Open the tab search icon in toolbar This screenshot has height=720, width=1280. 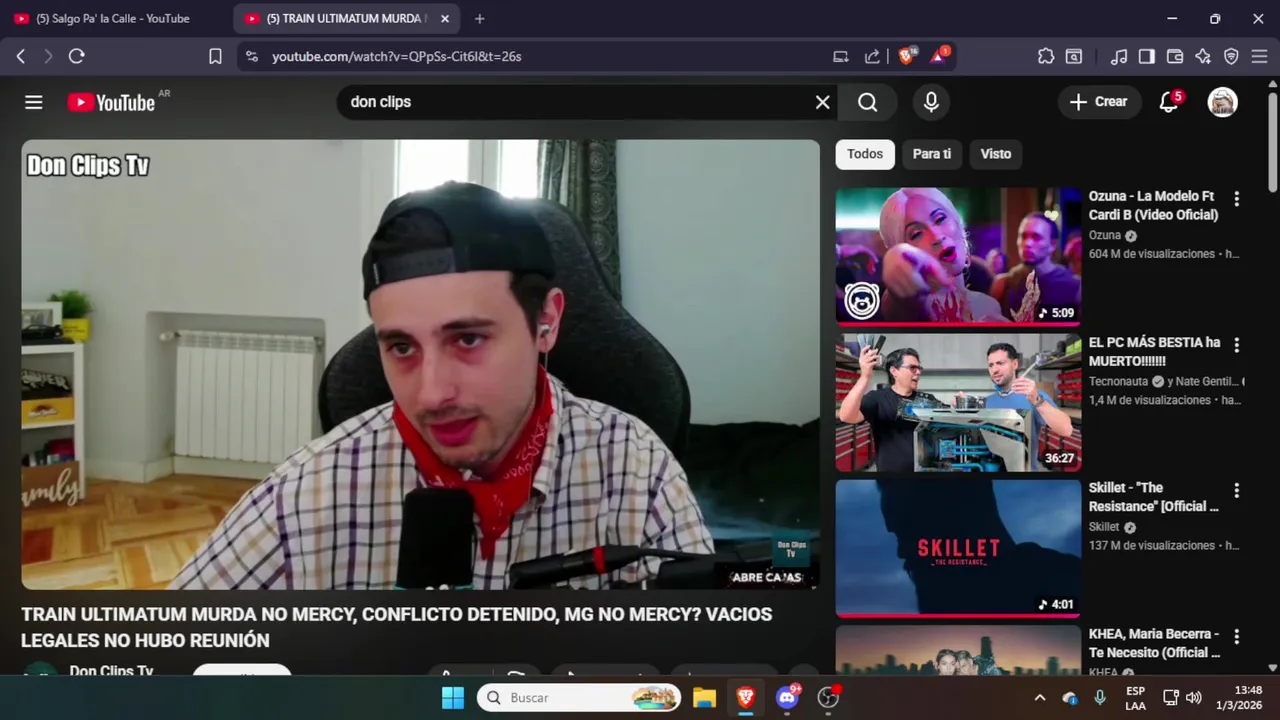click(x=1074, y=56)
